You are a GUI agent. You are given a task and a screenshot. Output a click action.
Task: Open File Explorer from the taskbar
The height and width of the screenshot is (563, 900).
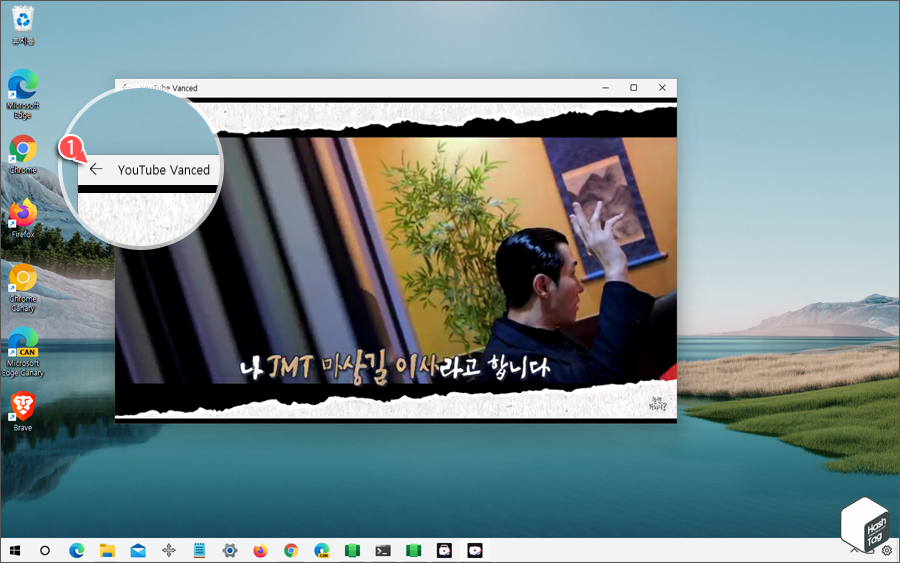coord(107,551)
